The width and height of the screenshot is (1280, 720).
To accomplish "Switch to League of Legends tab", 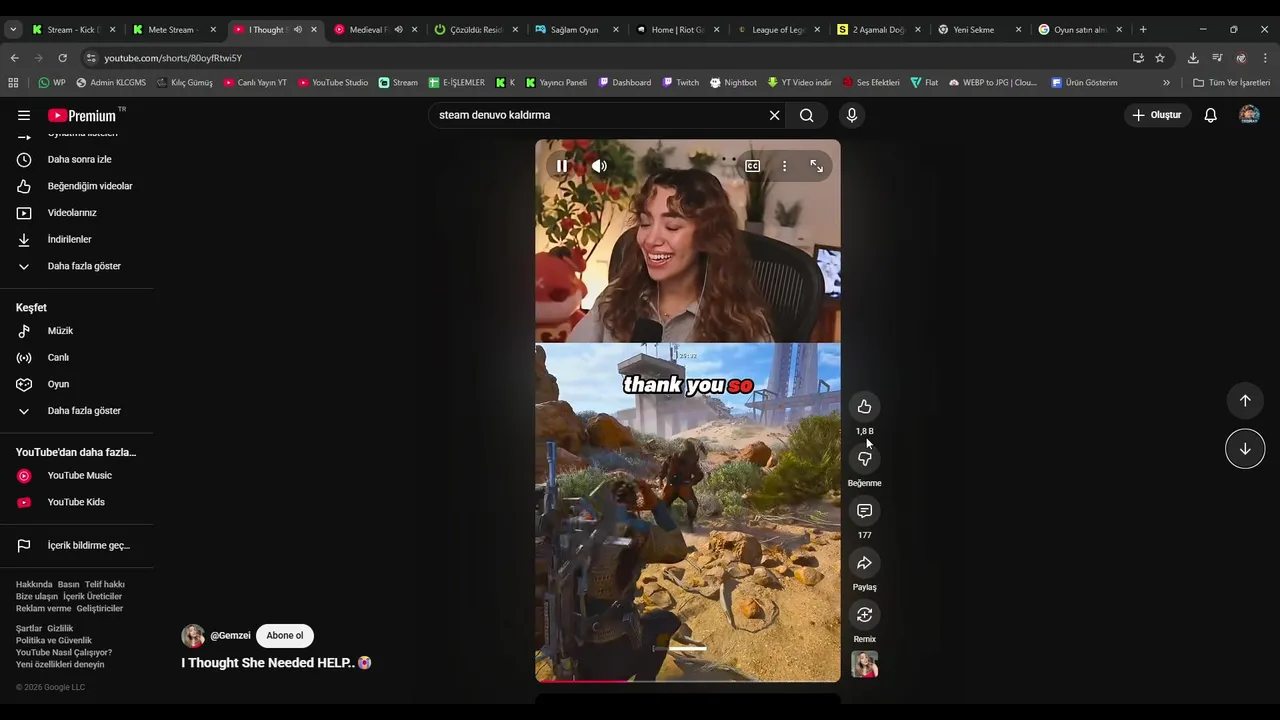I will (778, 30).
